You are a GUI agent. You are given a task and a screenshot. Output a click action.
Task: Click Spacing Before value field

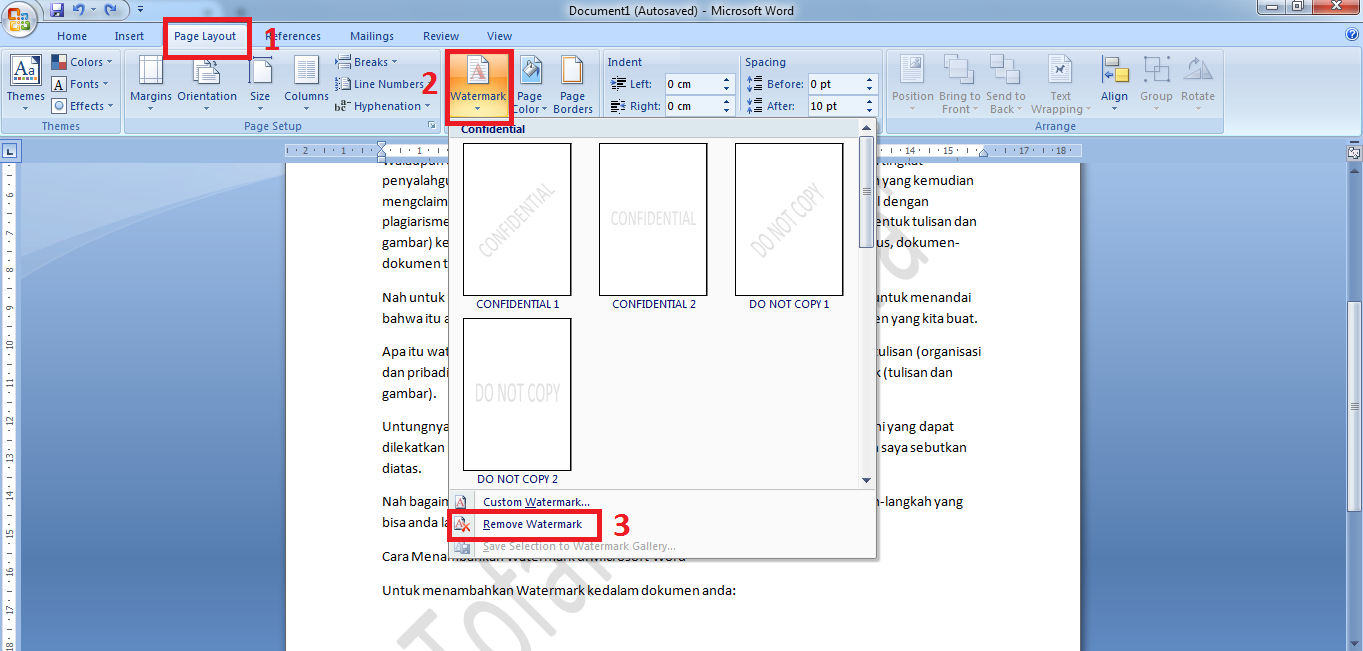(x=836, y=84)
